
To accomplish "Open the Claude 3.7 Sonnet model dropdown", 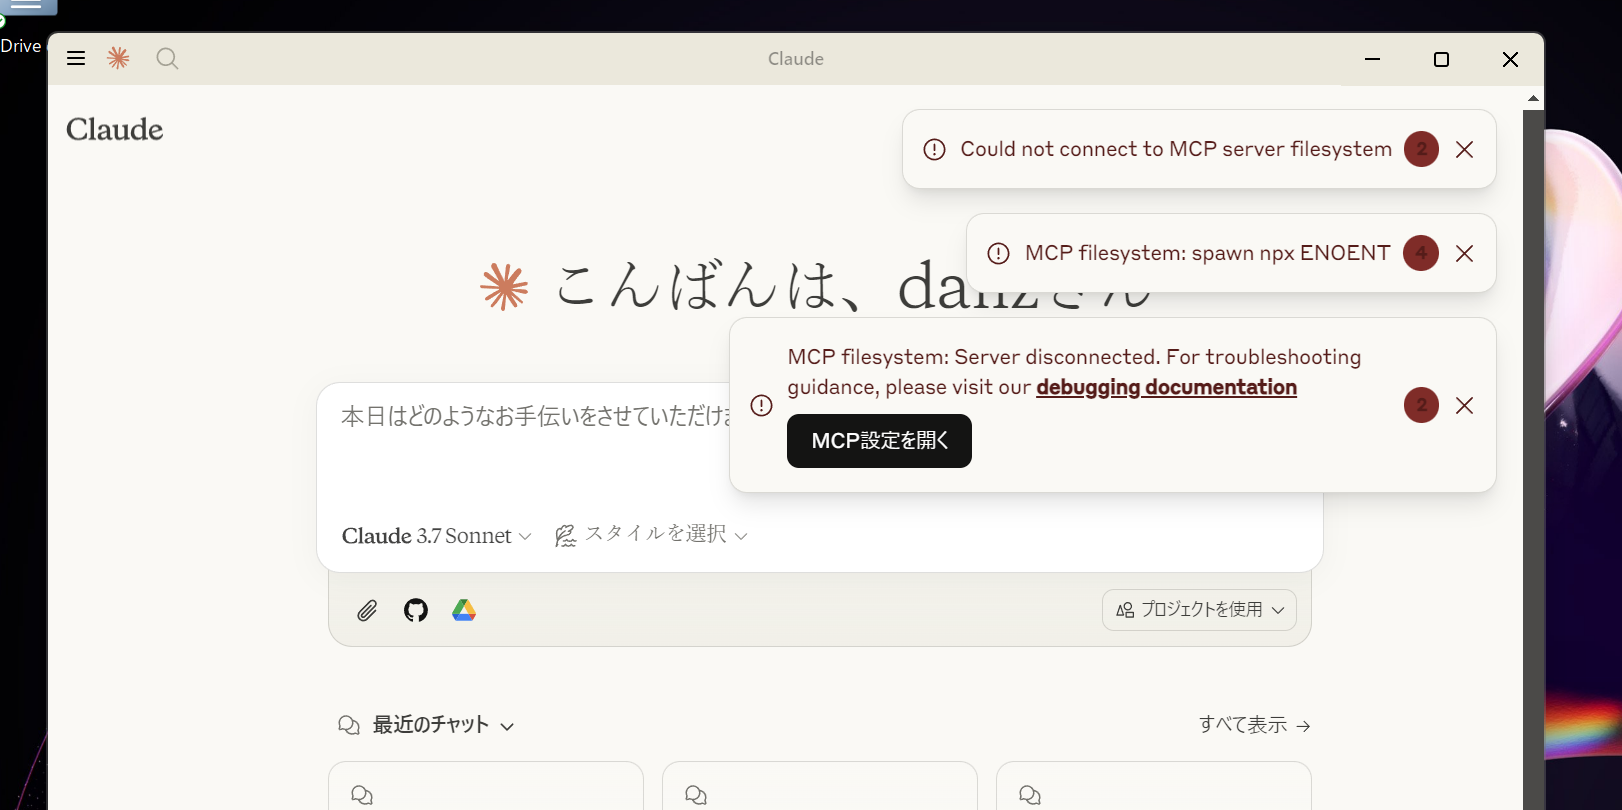I will (x=436, y=536).
